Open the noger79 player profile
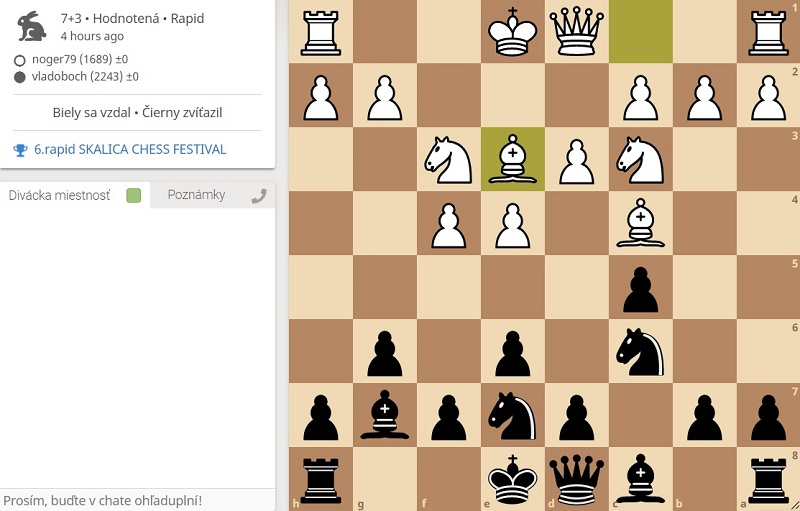Screen dimensions: 800x511 [x=60, y=59]
